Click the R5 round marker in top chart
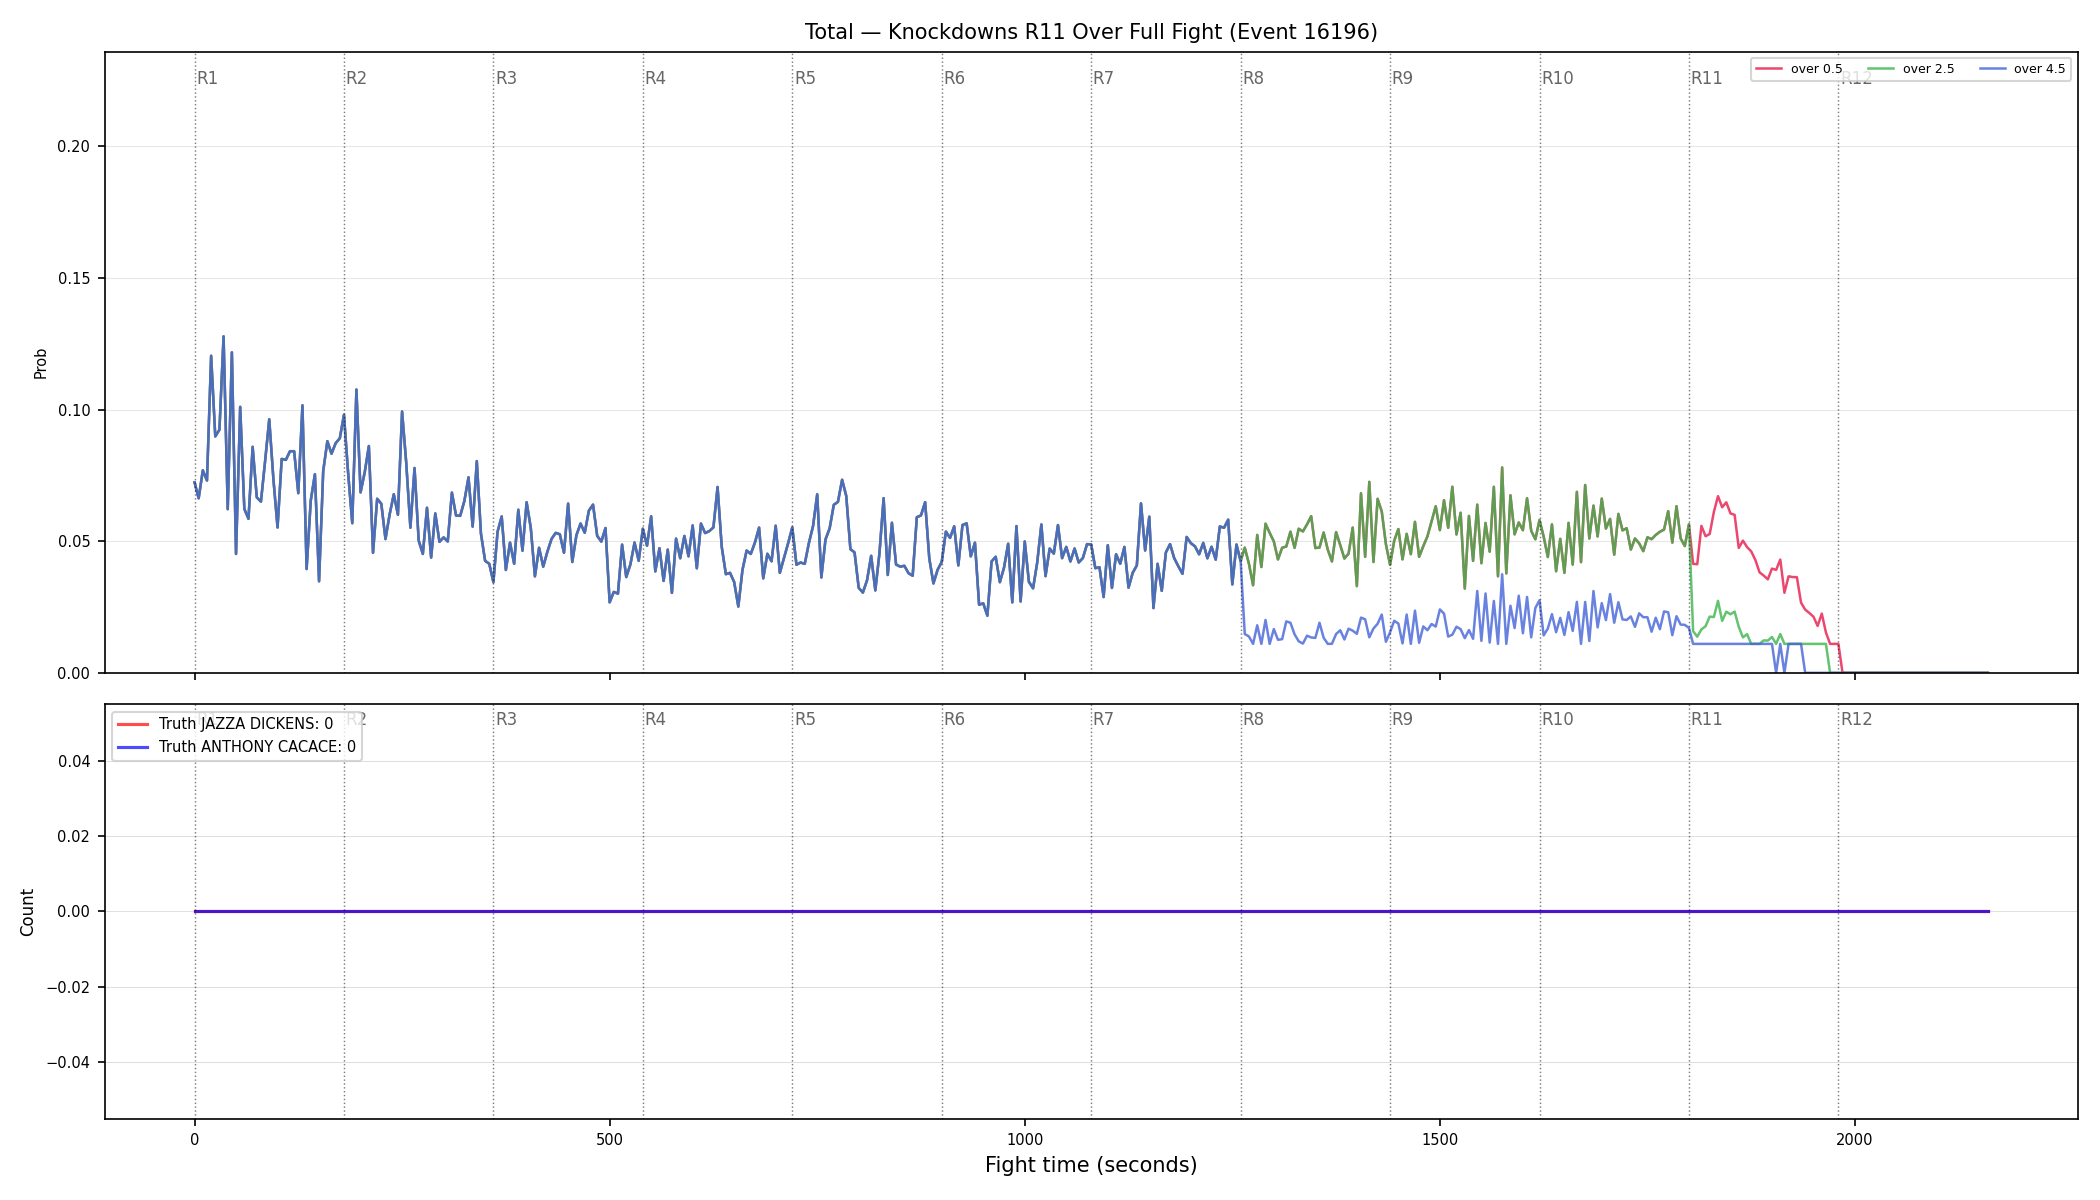The height and width of the screenshot is (1200, 2100). tap(805, 78)
